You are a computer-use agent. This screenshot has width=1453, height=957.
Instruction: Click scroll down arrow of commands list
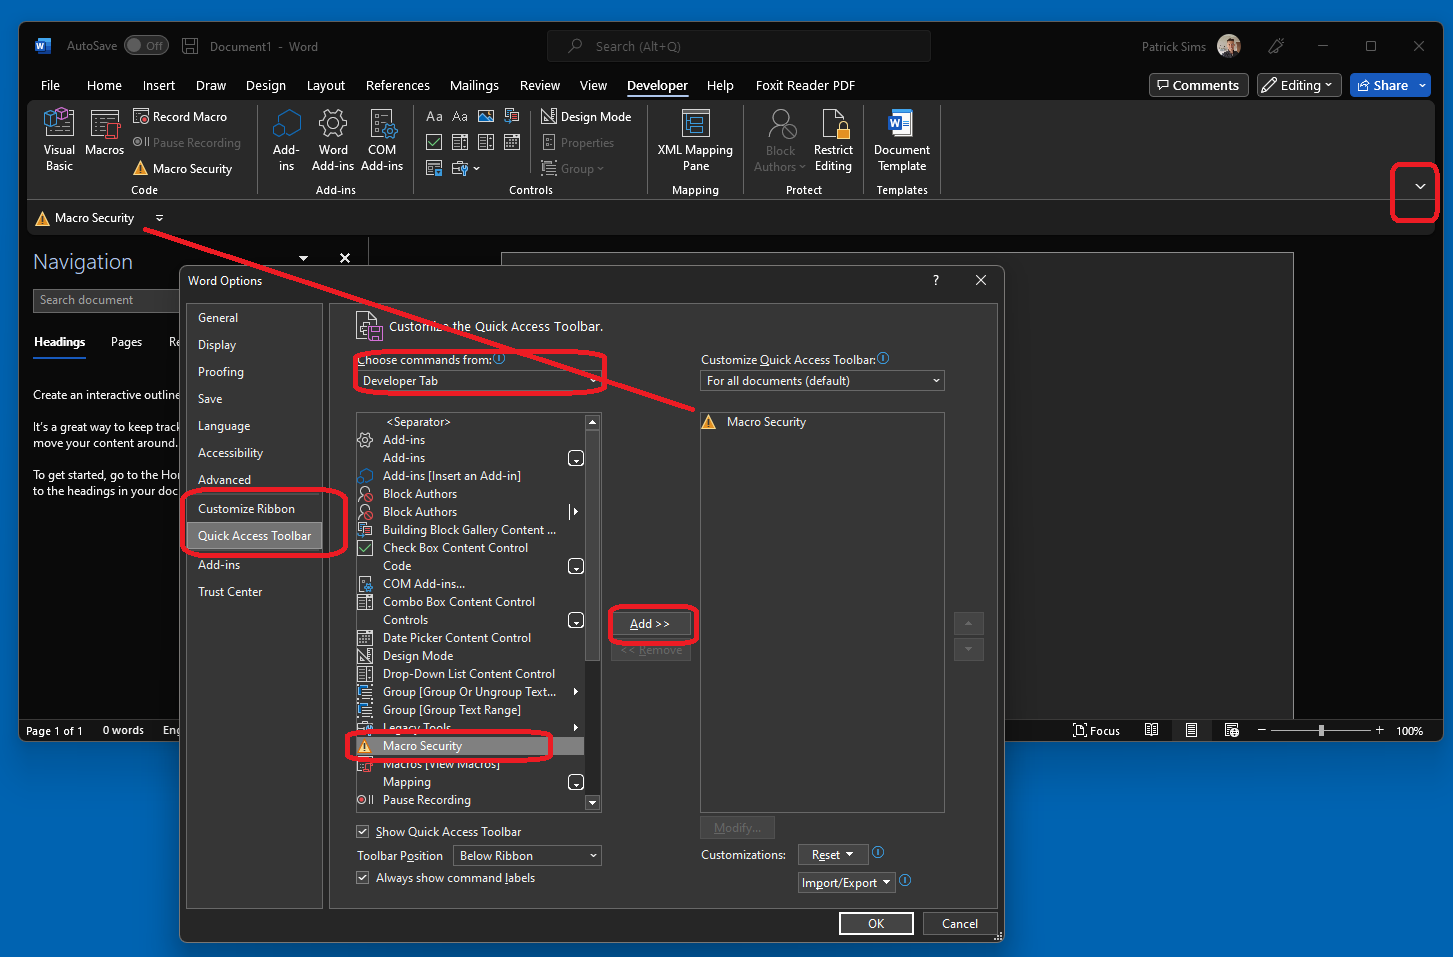click(x=593, y=803)
